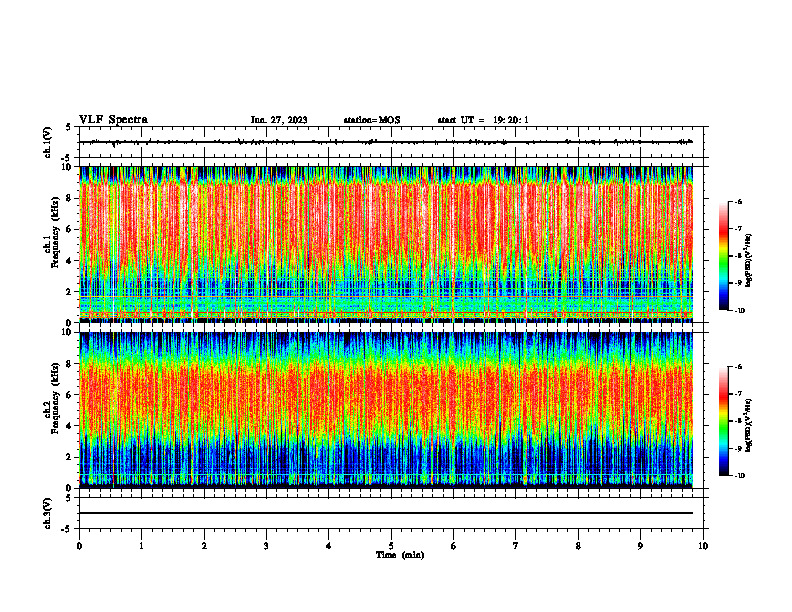Click the '-7' label on ch.1 color scale
This screenshot has height=612, width=792.
click(738, 229)
